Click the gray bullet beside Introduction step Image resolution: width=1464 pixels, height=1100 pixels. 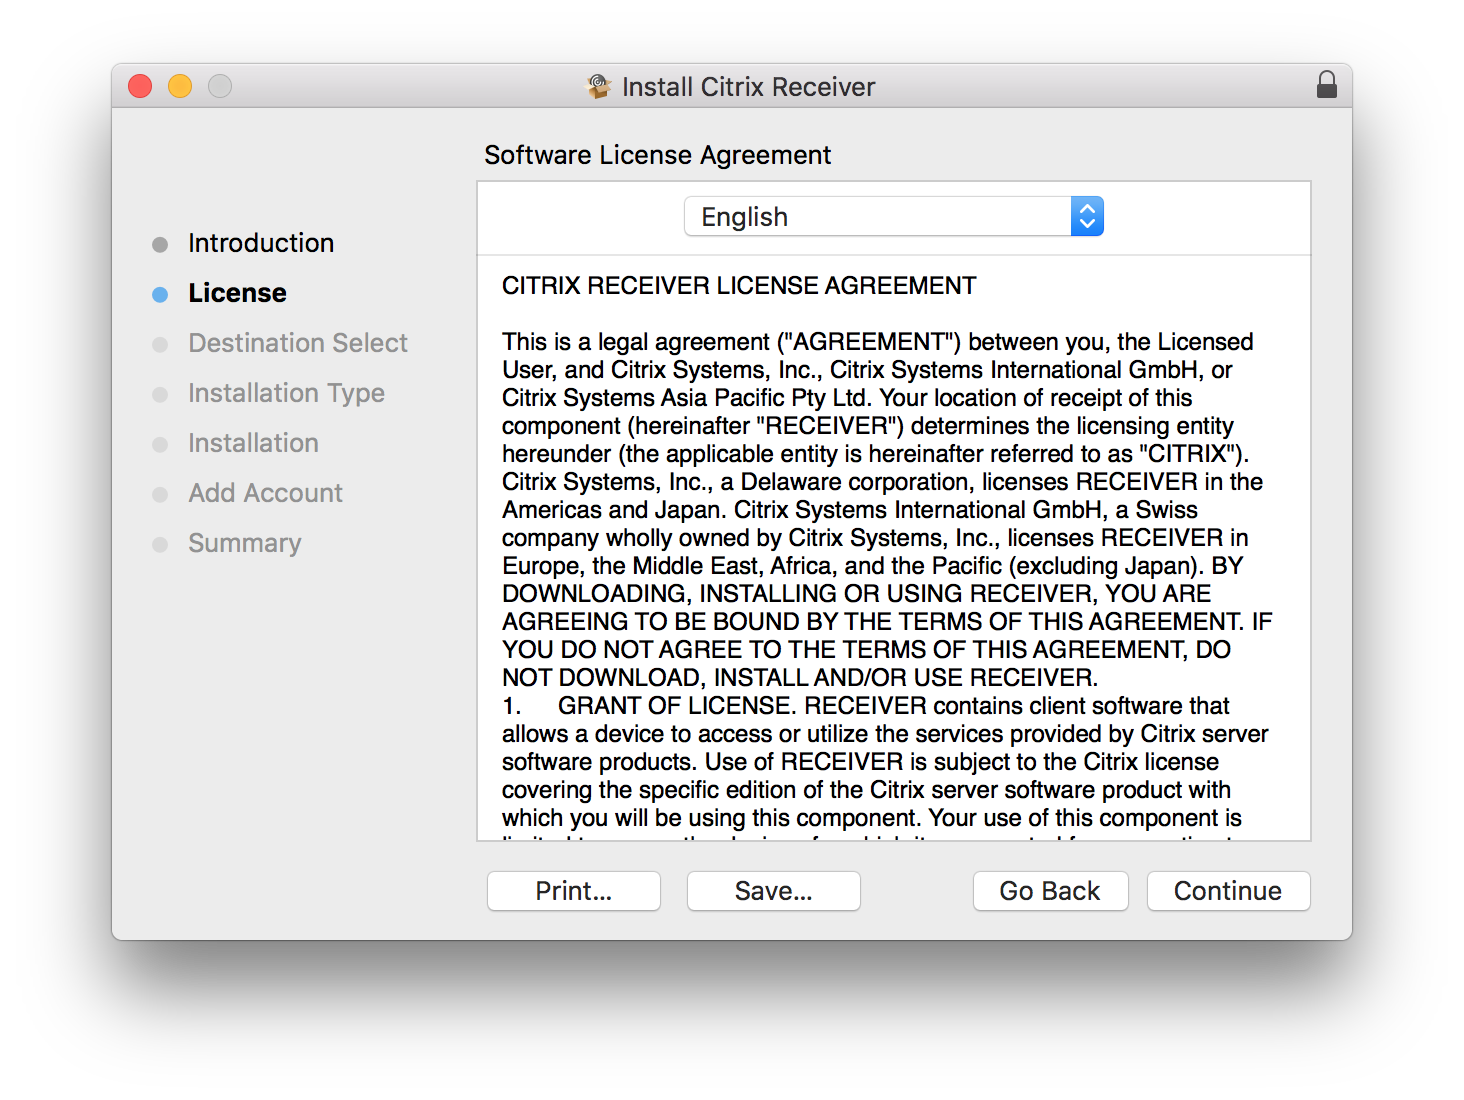click(x=161, y=243)
